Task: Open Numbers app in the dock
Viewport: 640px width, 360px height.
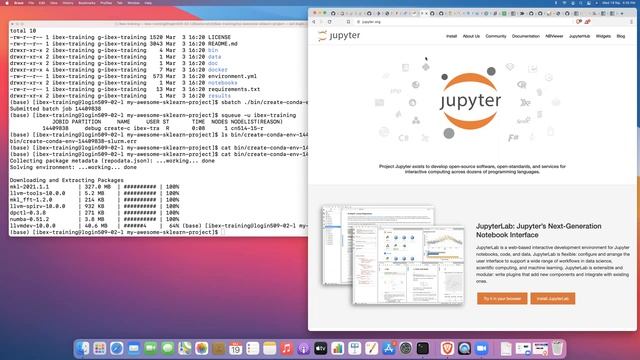Action: click(x=338, y=349)
